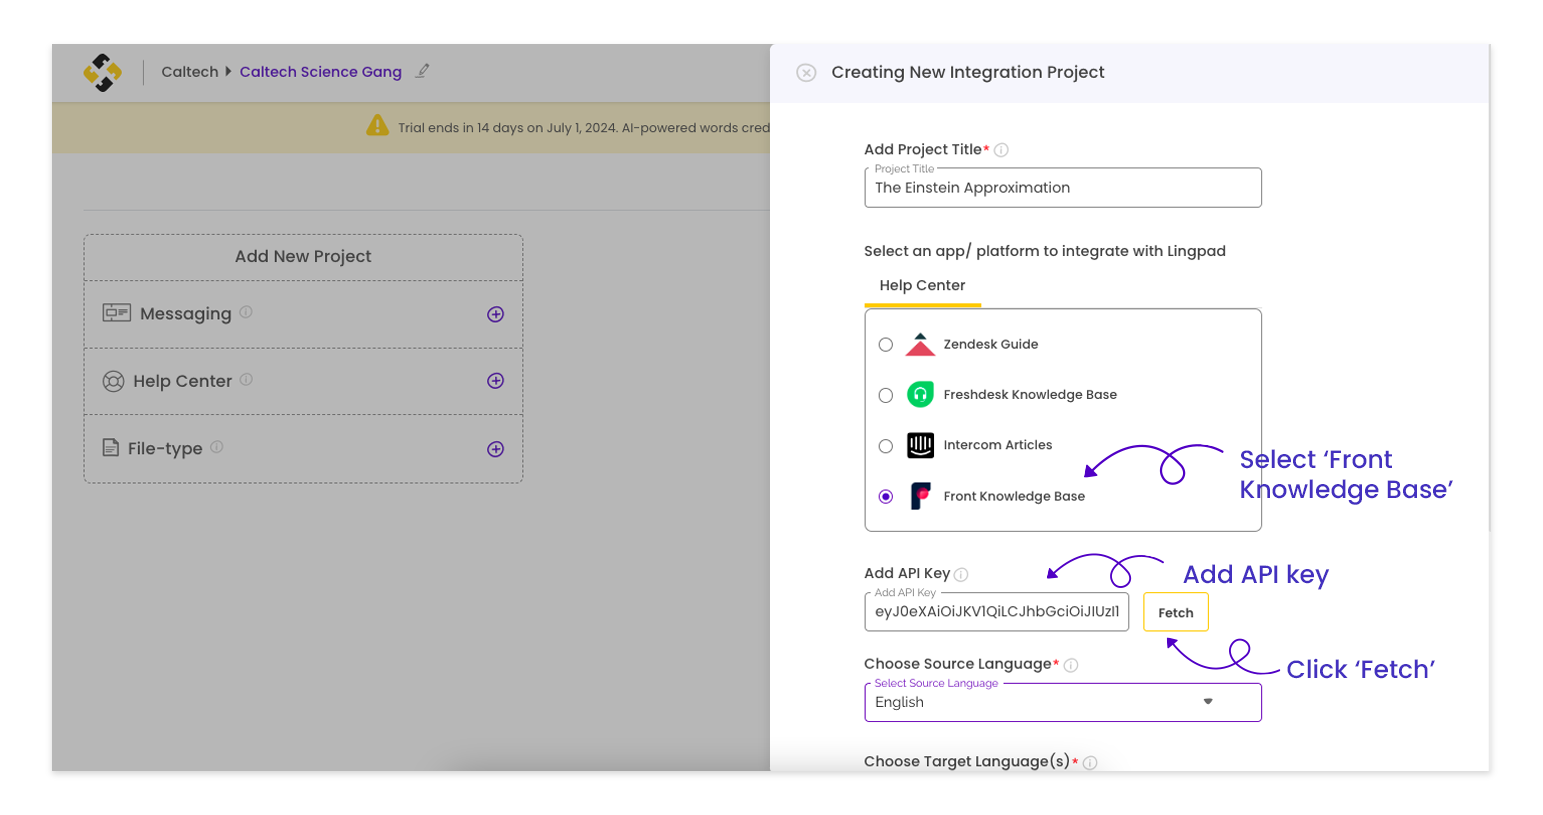Click the File-type project row label
The width and height of the screenshot is (1543, 815).
[165, 449]
